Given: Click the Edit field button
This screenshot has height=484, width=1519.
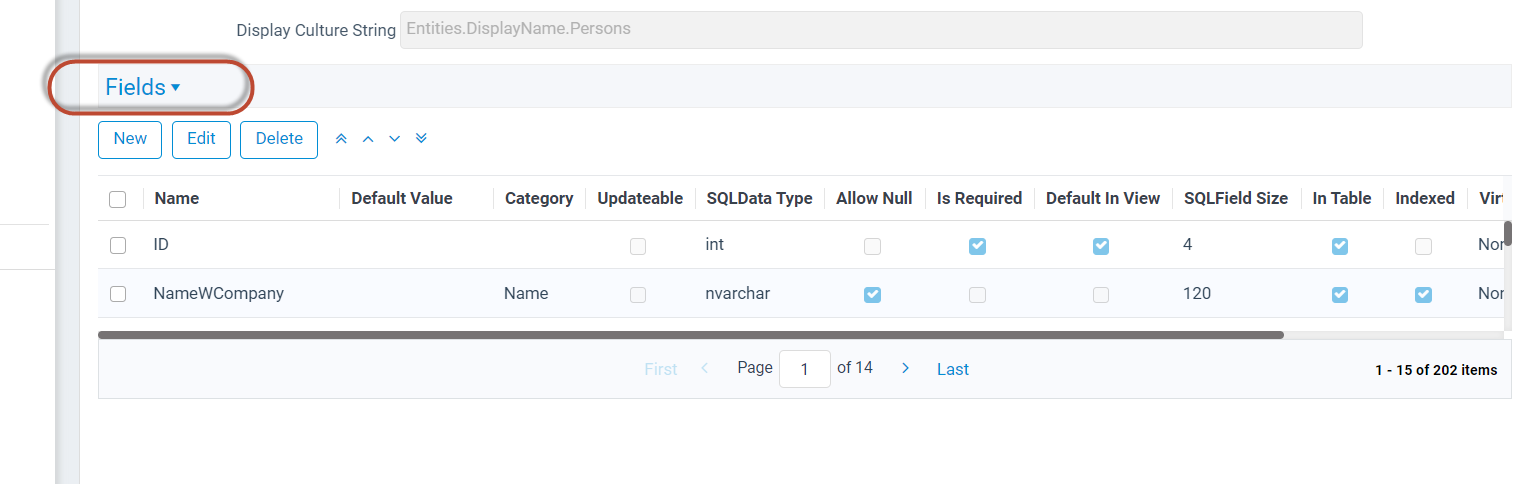Looking at the screenshot, I should tap(201, 139).
